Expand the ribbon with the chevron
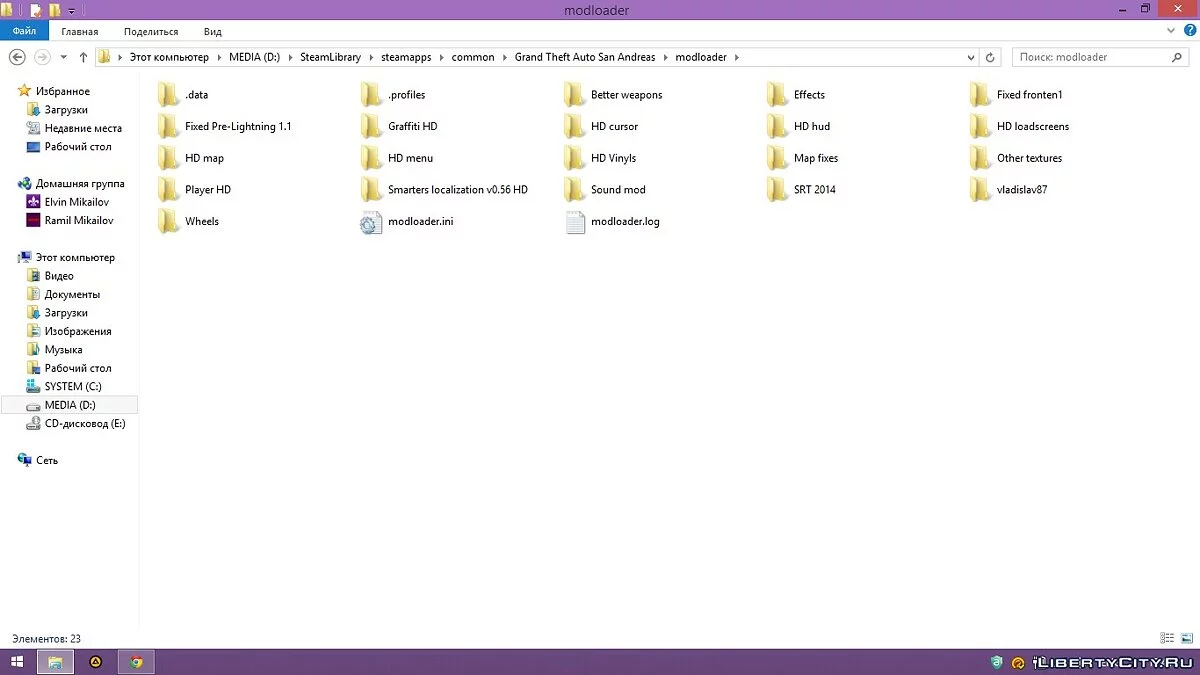 (1170, 32)
